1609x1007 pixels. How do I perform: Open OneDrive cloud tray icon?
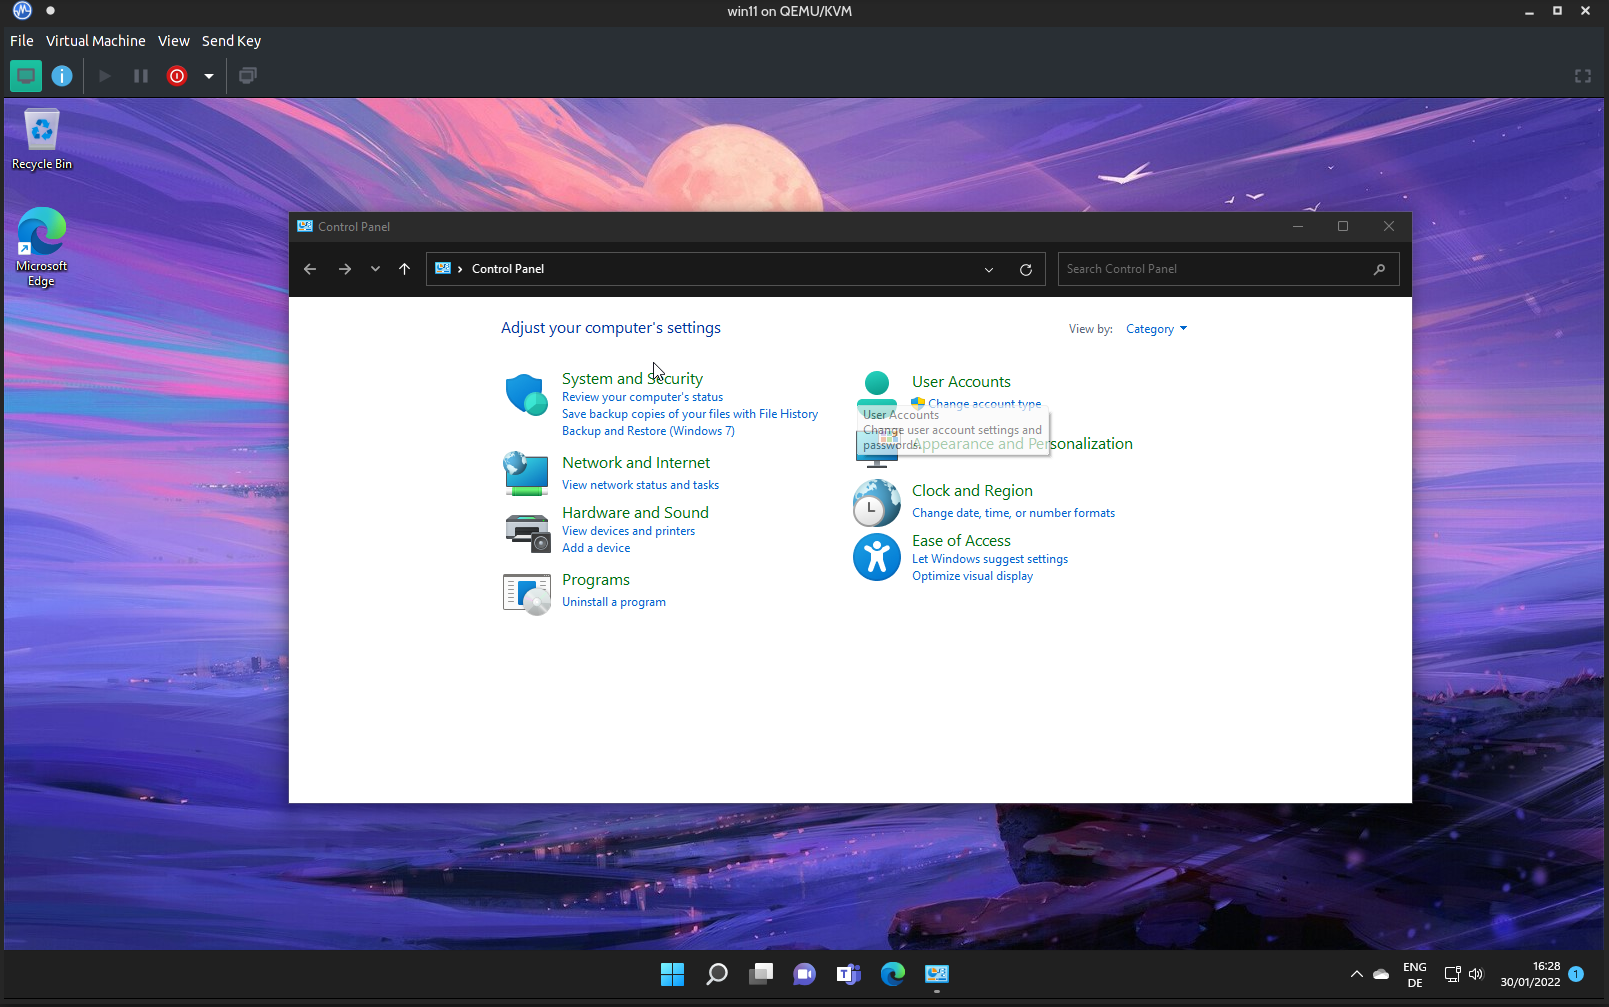(x=1381, y=974)
